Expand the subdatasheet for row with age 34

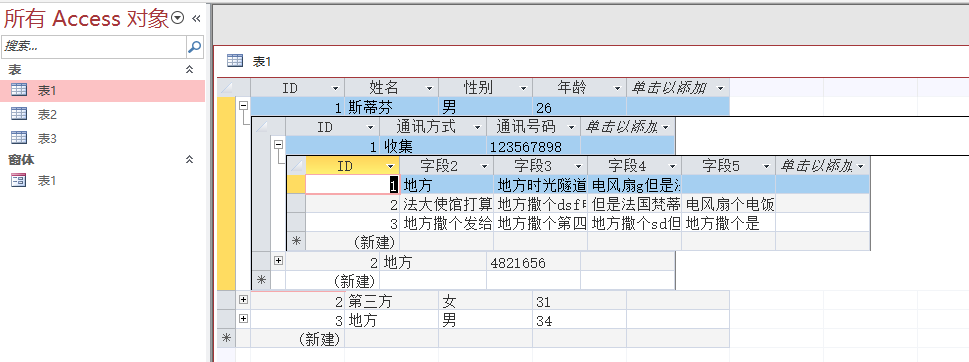point(243,319)
